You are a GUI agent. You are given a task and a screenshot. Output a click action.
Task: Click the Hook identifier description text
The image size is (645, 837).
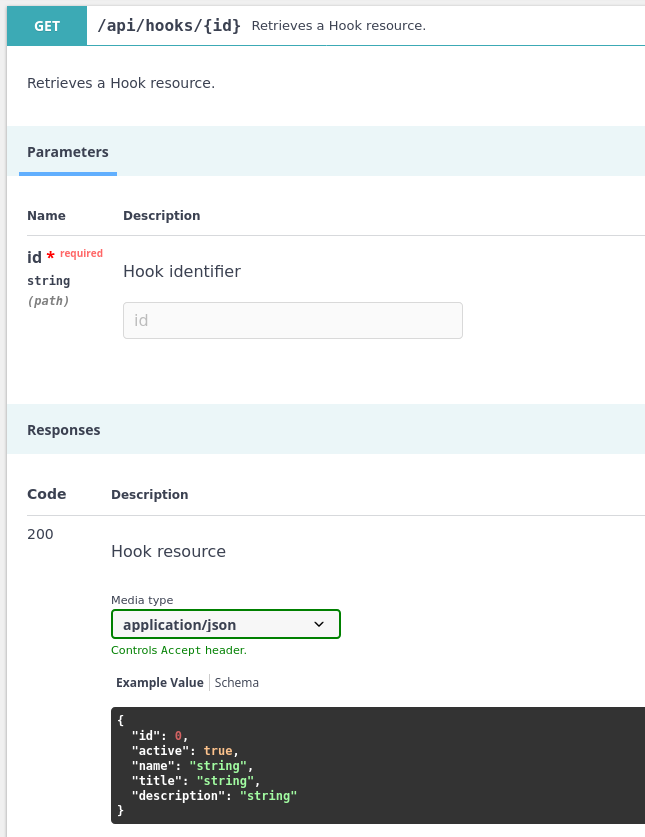(x=181, y=271)
